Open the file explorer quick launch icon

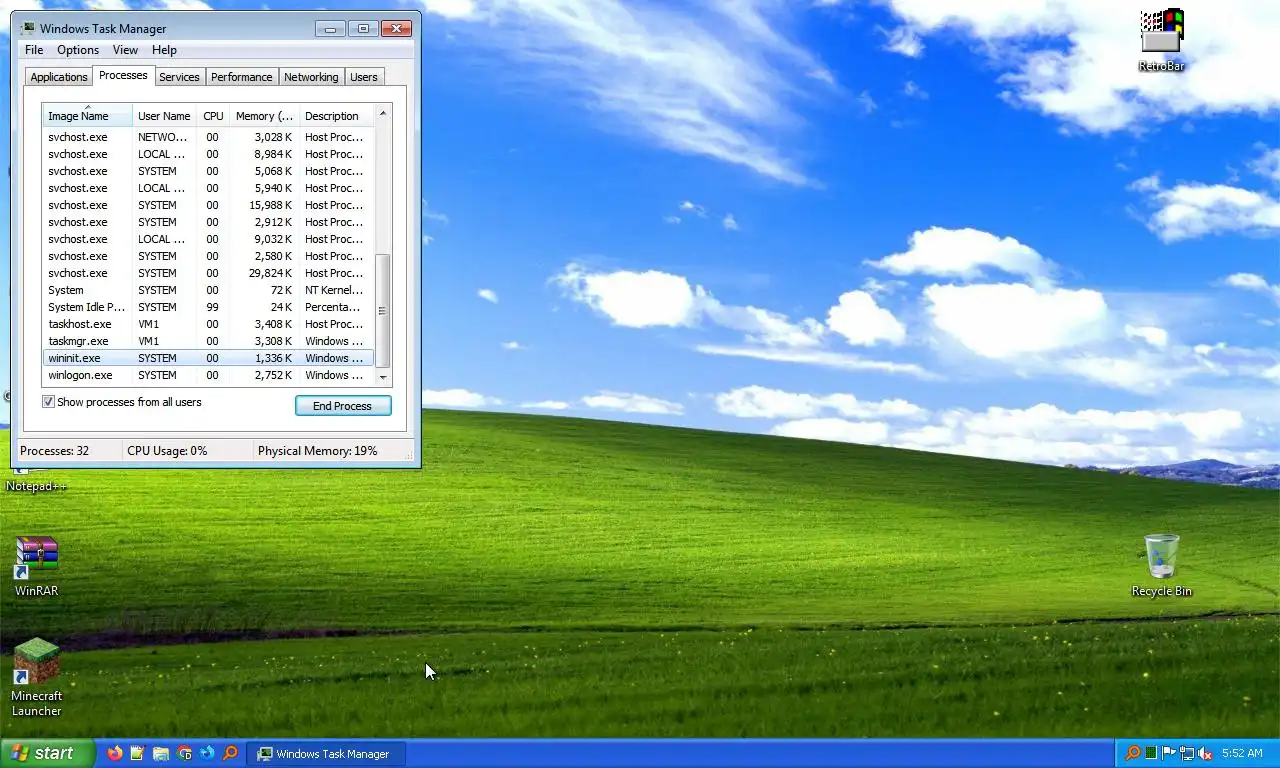pos(161,753)
